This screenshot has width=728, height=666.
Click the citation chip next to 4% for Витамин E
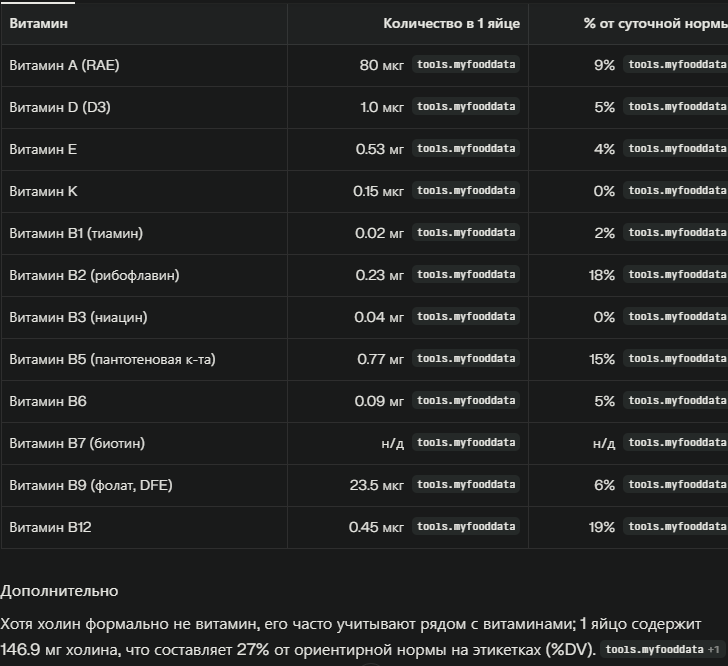[676, 149]
